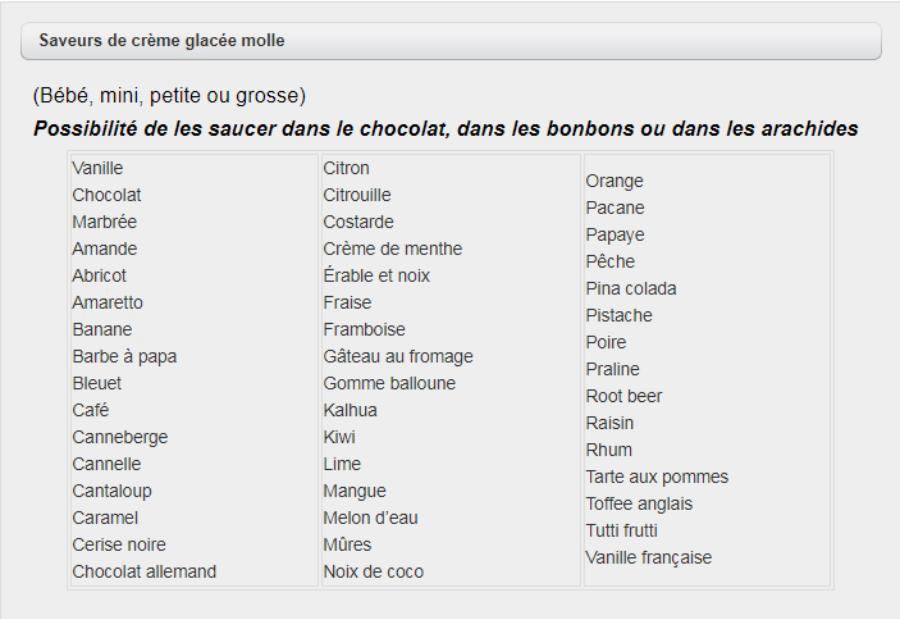Select 'Pina colada' in the third column
Screen dimensions: 900x619
(x=631, y=289)
